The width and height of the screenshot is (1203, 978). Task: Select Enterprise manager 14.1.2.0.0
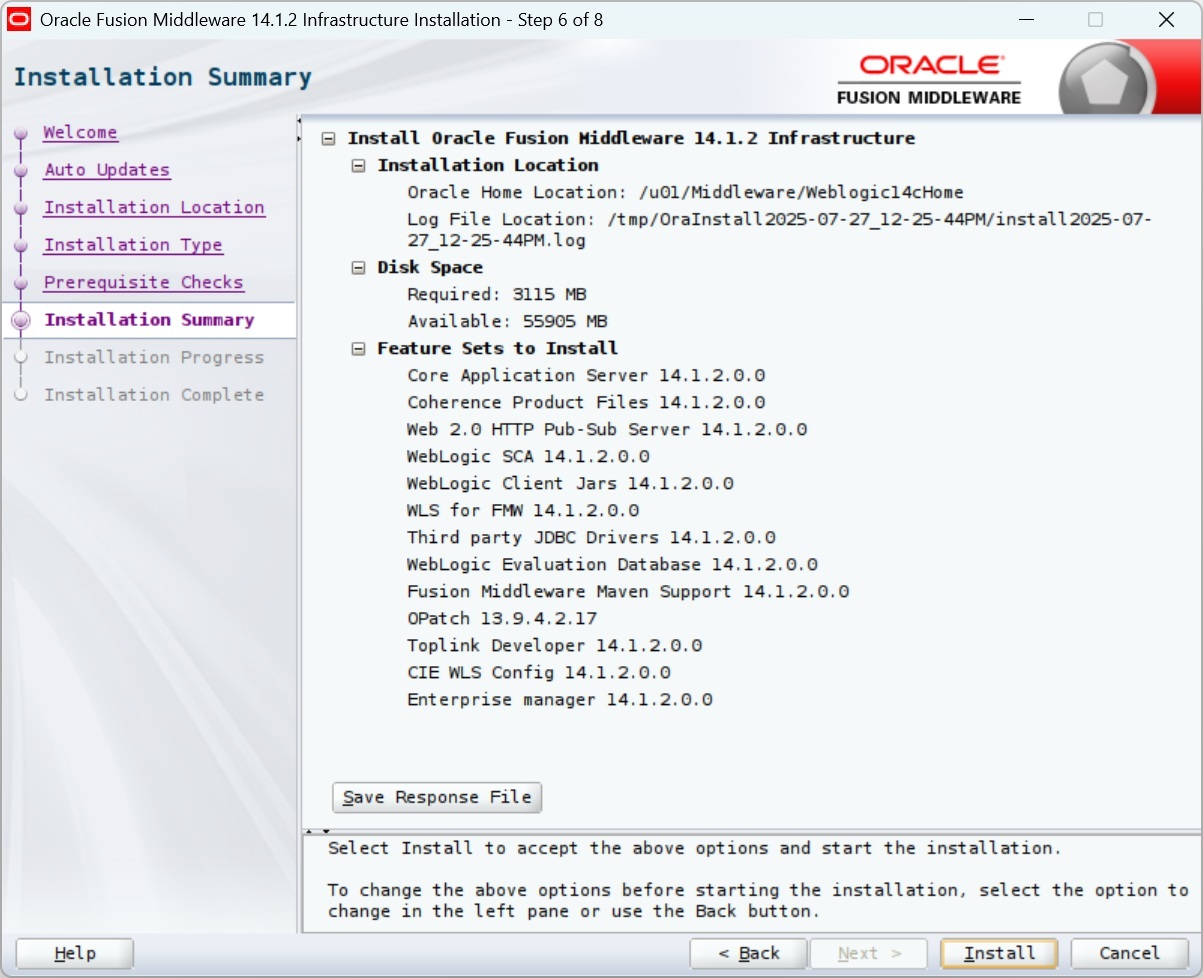tap(559, 700)
